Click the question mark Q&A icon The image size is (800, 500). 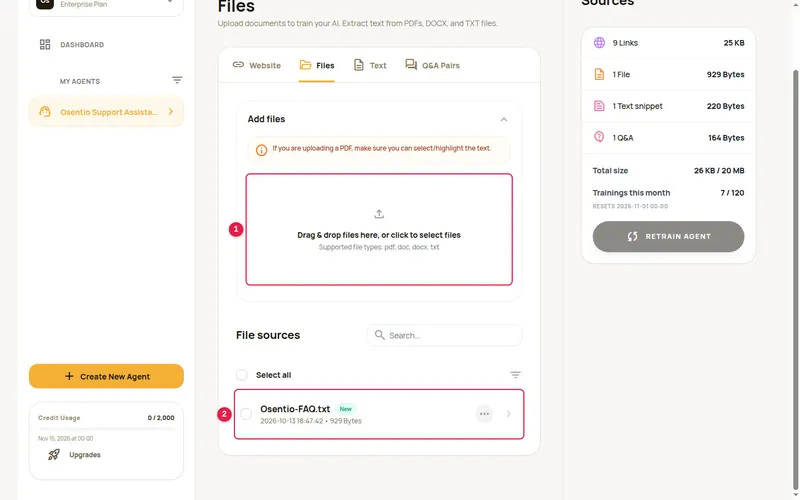599,137
